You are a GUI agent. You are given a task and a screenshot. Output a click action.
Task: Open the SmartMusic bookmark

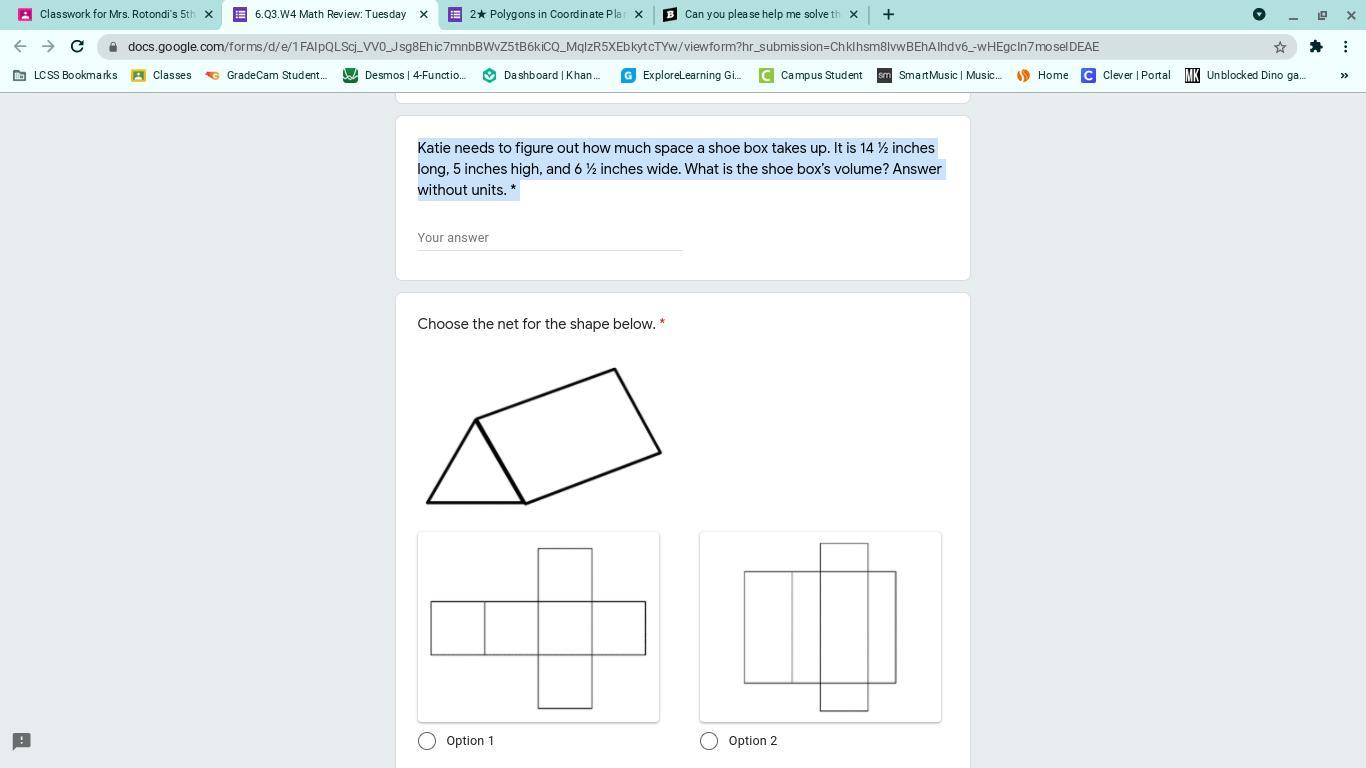[x=939, y=75]
